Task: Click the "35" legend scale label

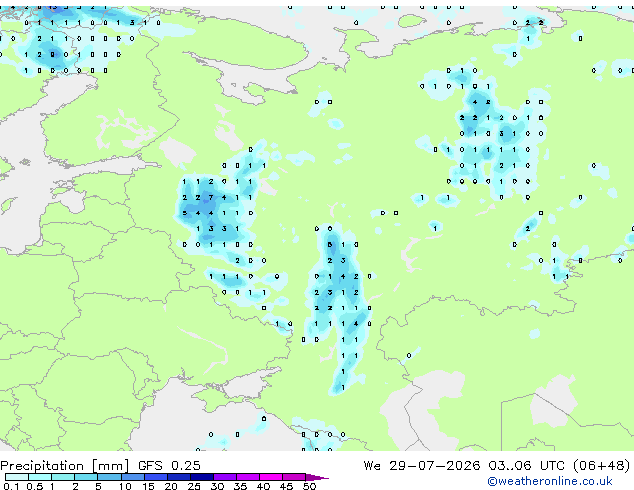Action: [240, 486]
